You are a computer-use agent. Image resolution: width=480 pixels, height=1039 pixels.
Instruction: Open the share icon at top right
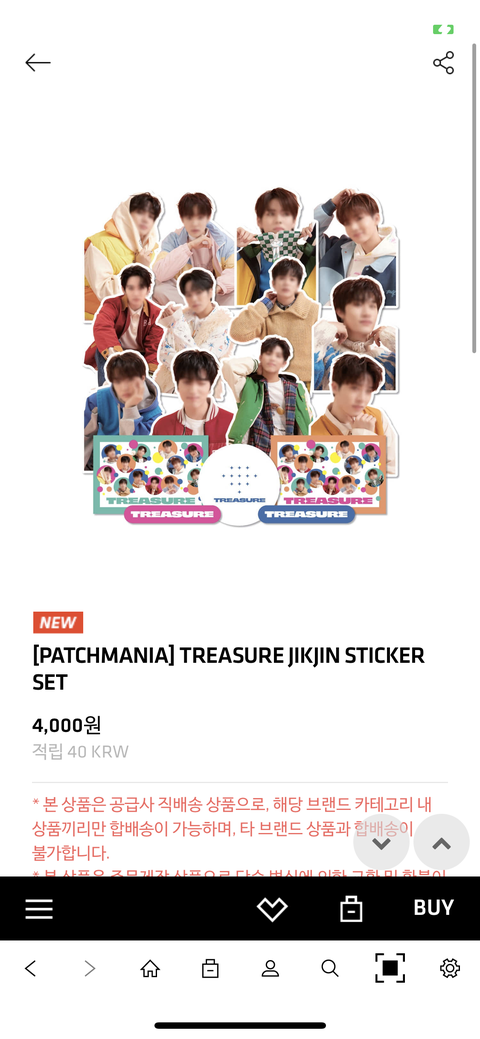[444, 62]
